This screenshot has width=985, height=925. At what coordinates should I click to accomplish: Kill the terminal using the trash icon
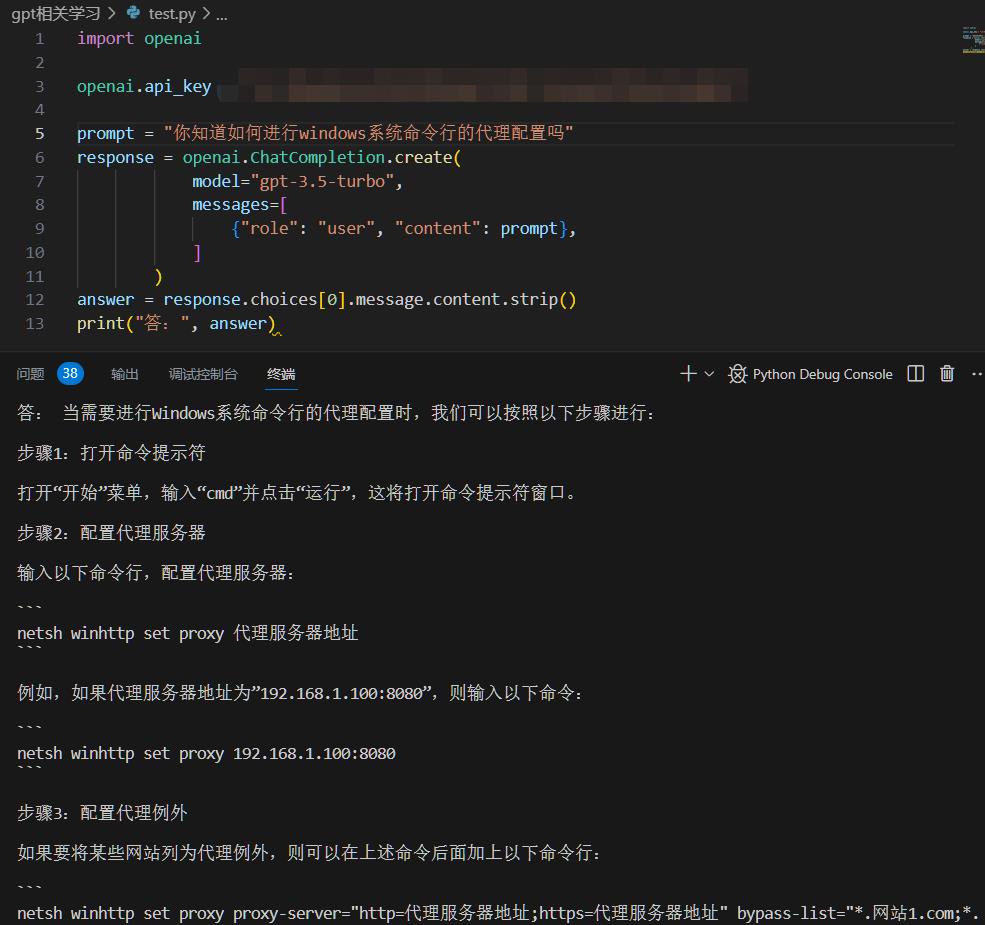(x=946, y=373)
